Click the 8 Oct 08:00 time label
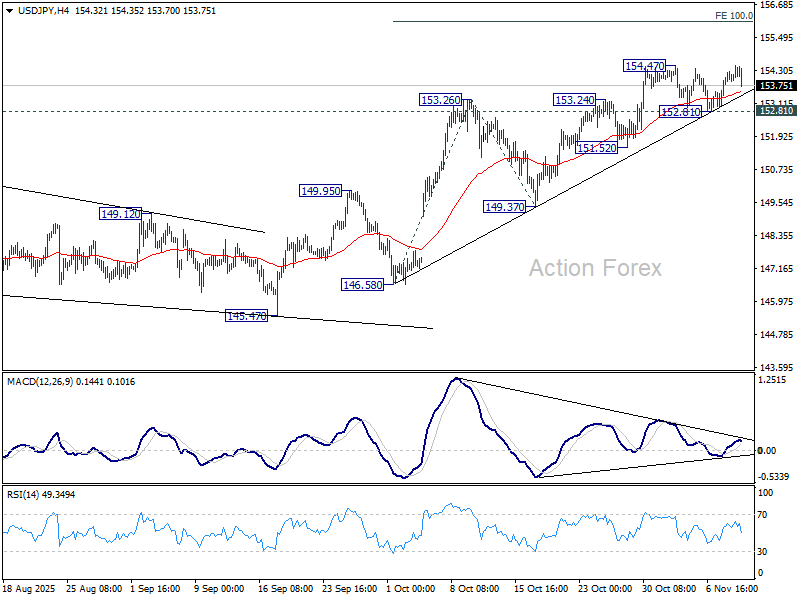This screenshot has height=600, width=800. tap(473, 591)
